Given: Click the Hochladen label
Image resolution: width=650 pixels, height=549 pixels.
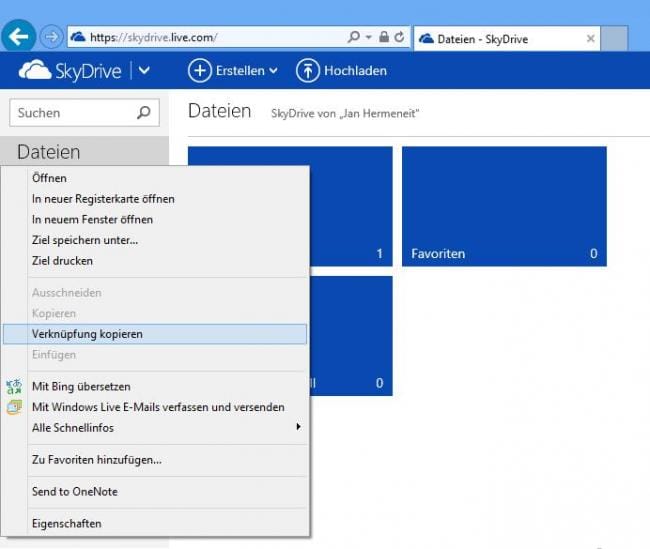Looking at the screenshot, I should [x=355, y=70].
